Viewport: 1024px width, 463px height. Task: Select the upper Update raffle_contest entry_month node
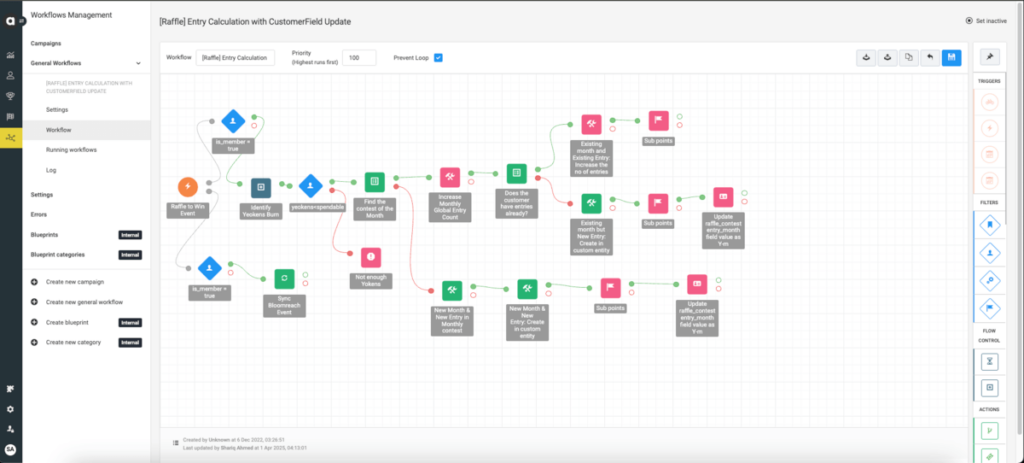point(723,197)
